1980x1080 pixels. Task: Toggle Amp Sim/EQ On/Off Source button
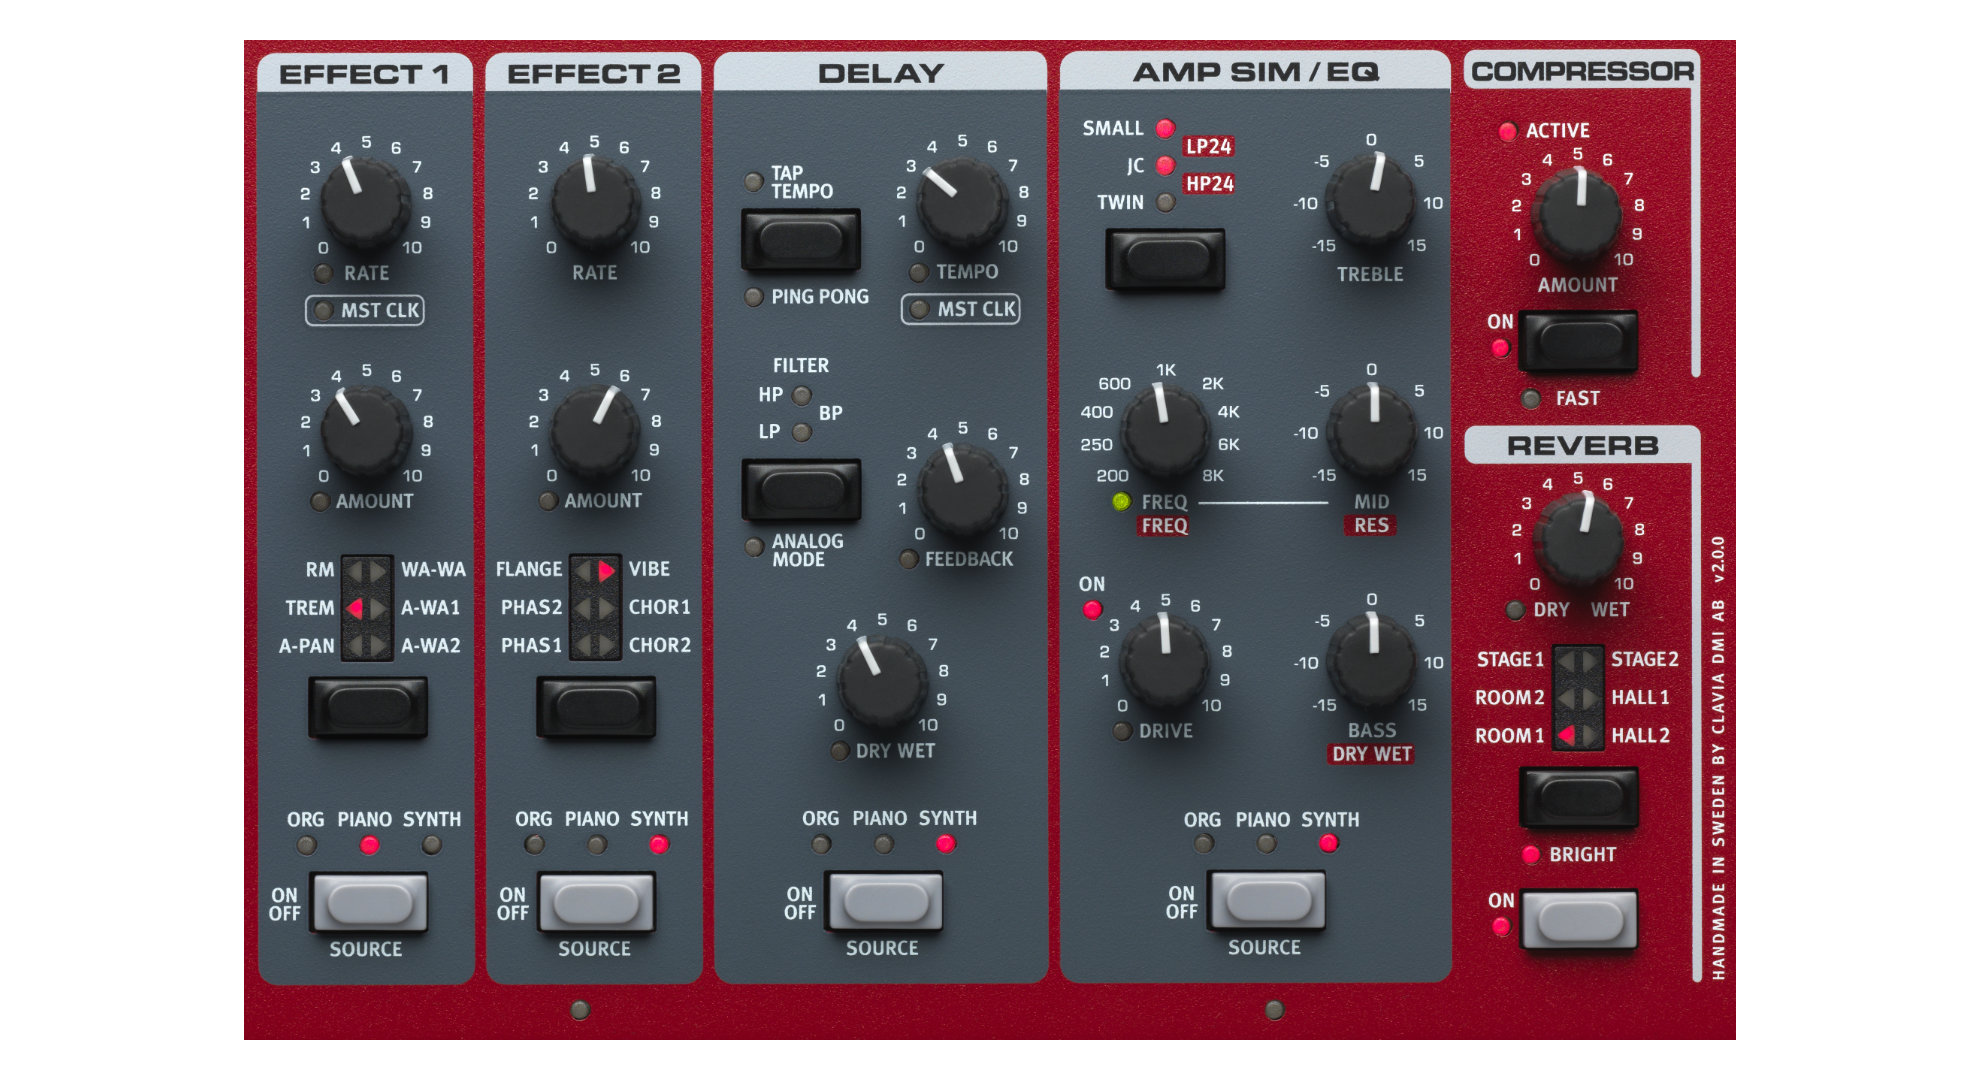[x=1267, y=901]
